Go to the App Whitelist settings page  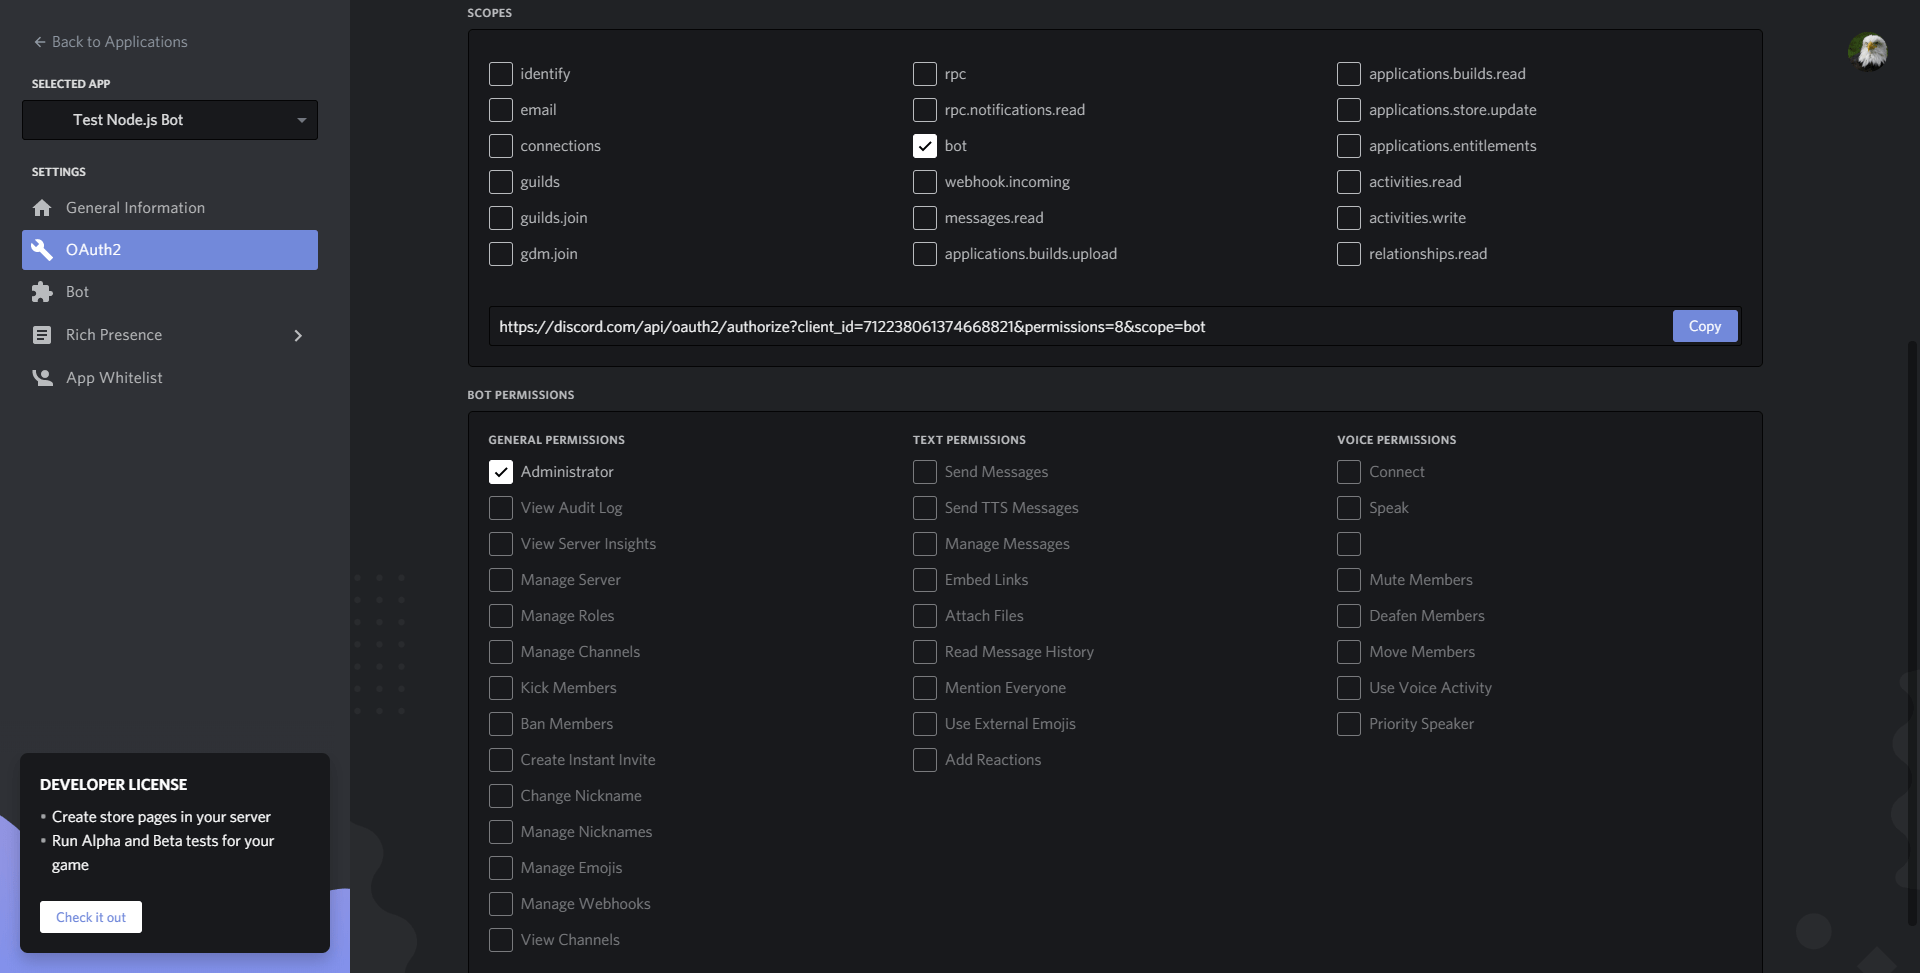pyautogui.click(x=114, y=378)
